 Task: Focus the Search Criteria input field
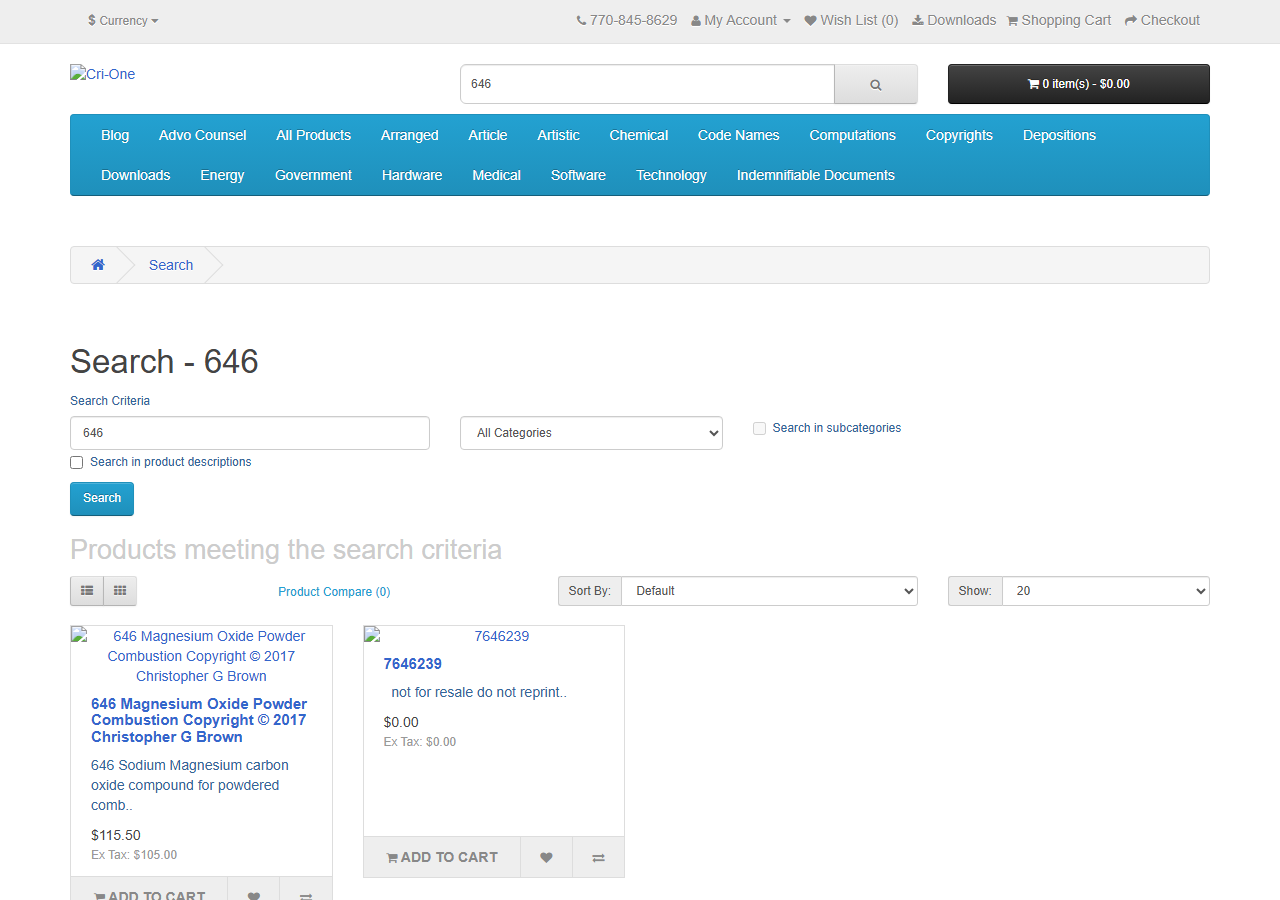[x=250, y=433]
